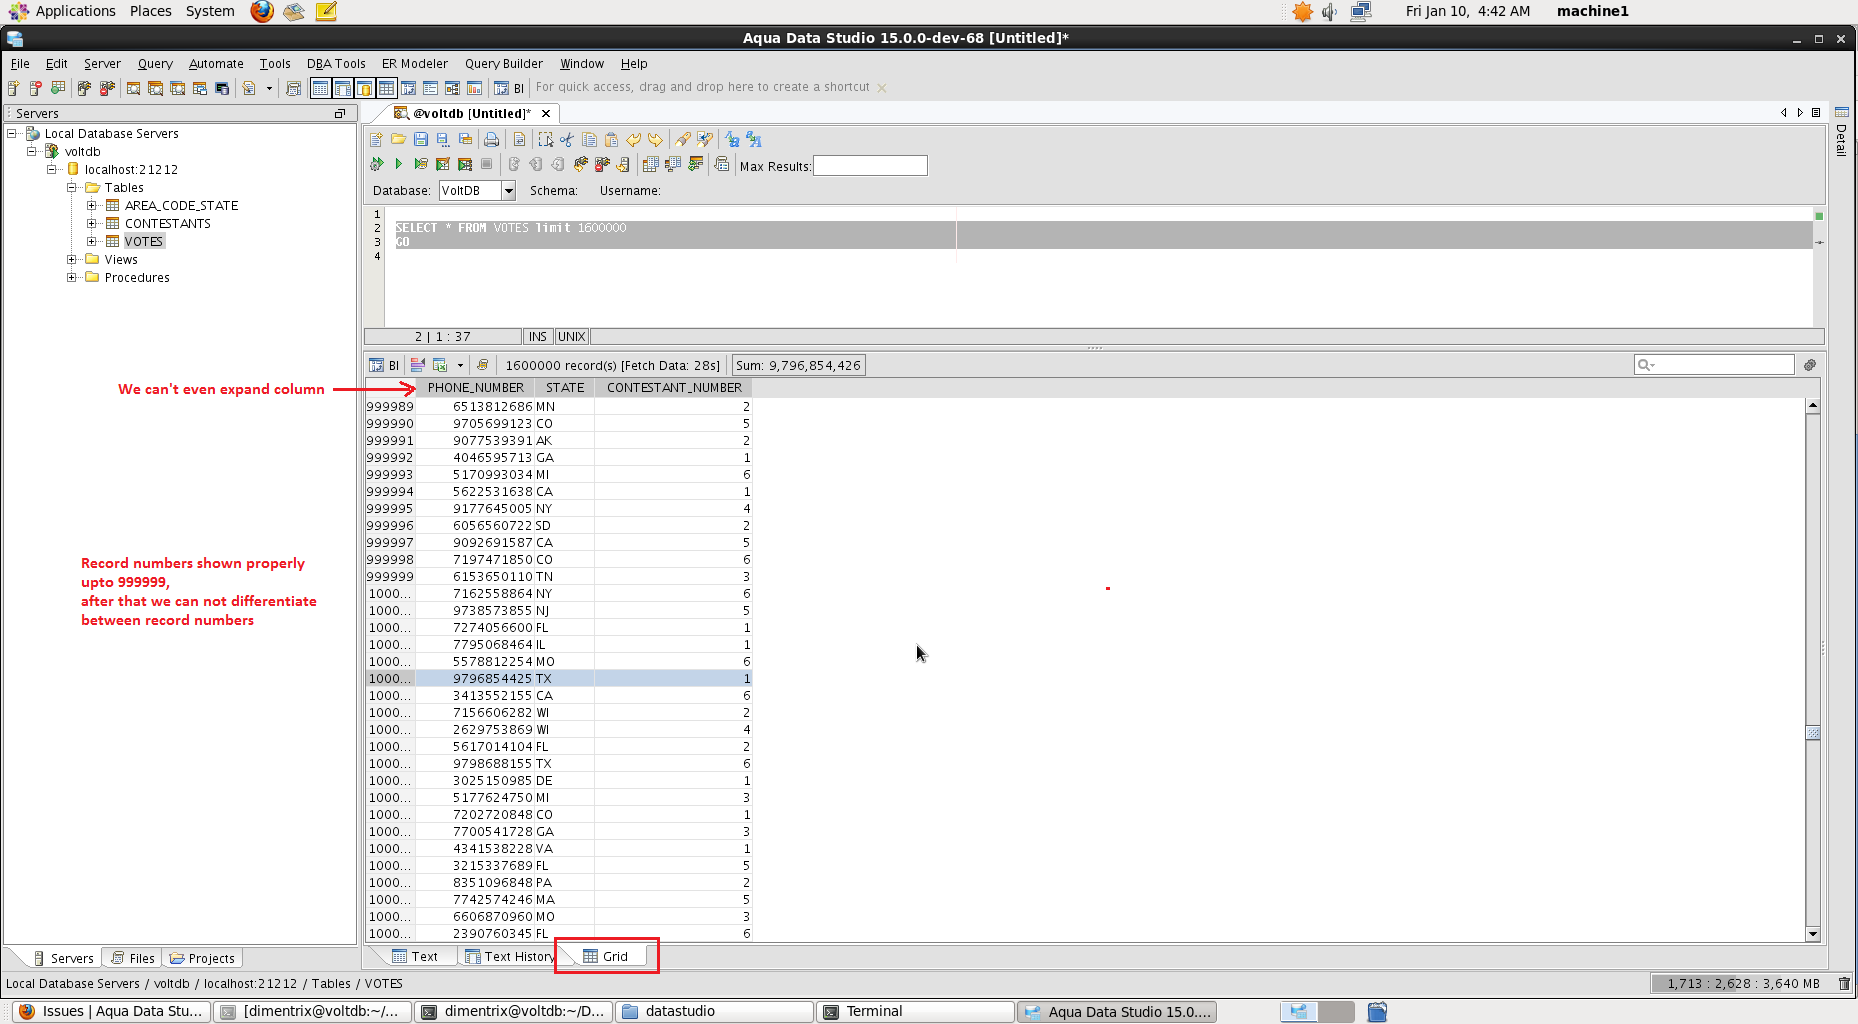The image size is (1858, 1024).
Task: Click the results panel BI icon
Action: (x=384, y=365)
